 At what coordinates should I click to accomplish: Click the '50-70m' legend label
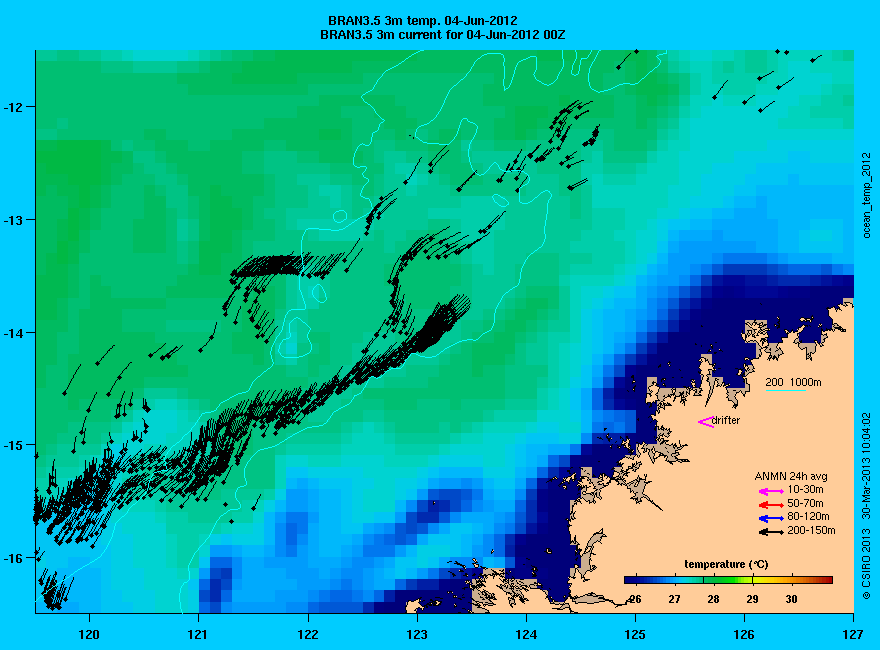pos(805,503)
